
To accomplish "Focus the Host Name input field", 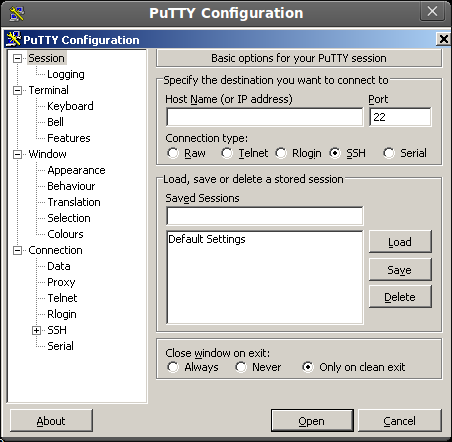I will coord(265,117).
